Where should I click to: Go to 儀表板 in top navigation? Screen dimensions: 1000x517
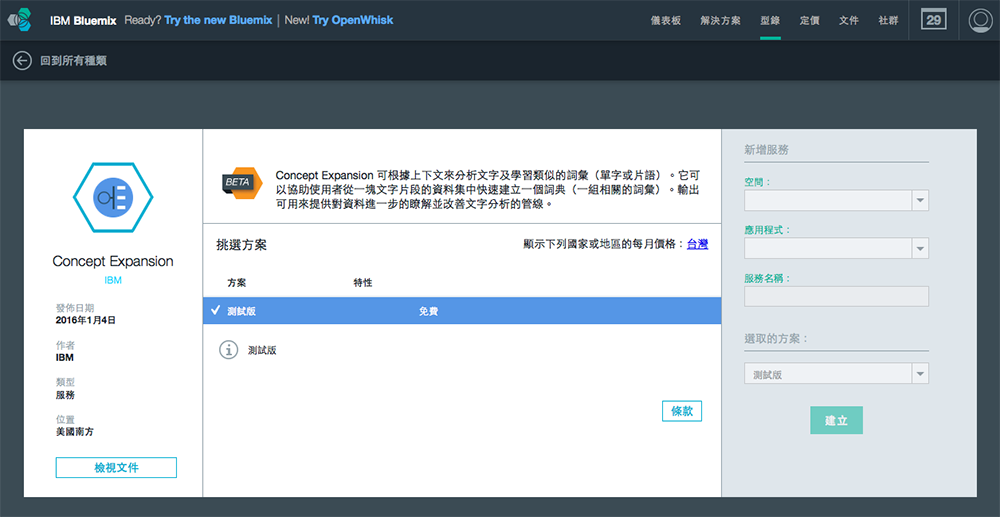click(x=665, y=20)
